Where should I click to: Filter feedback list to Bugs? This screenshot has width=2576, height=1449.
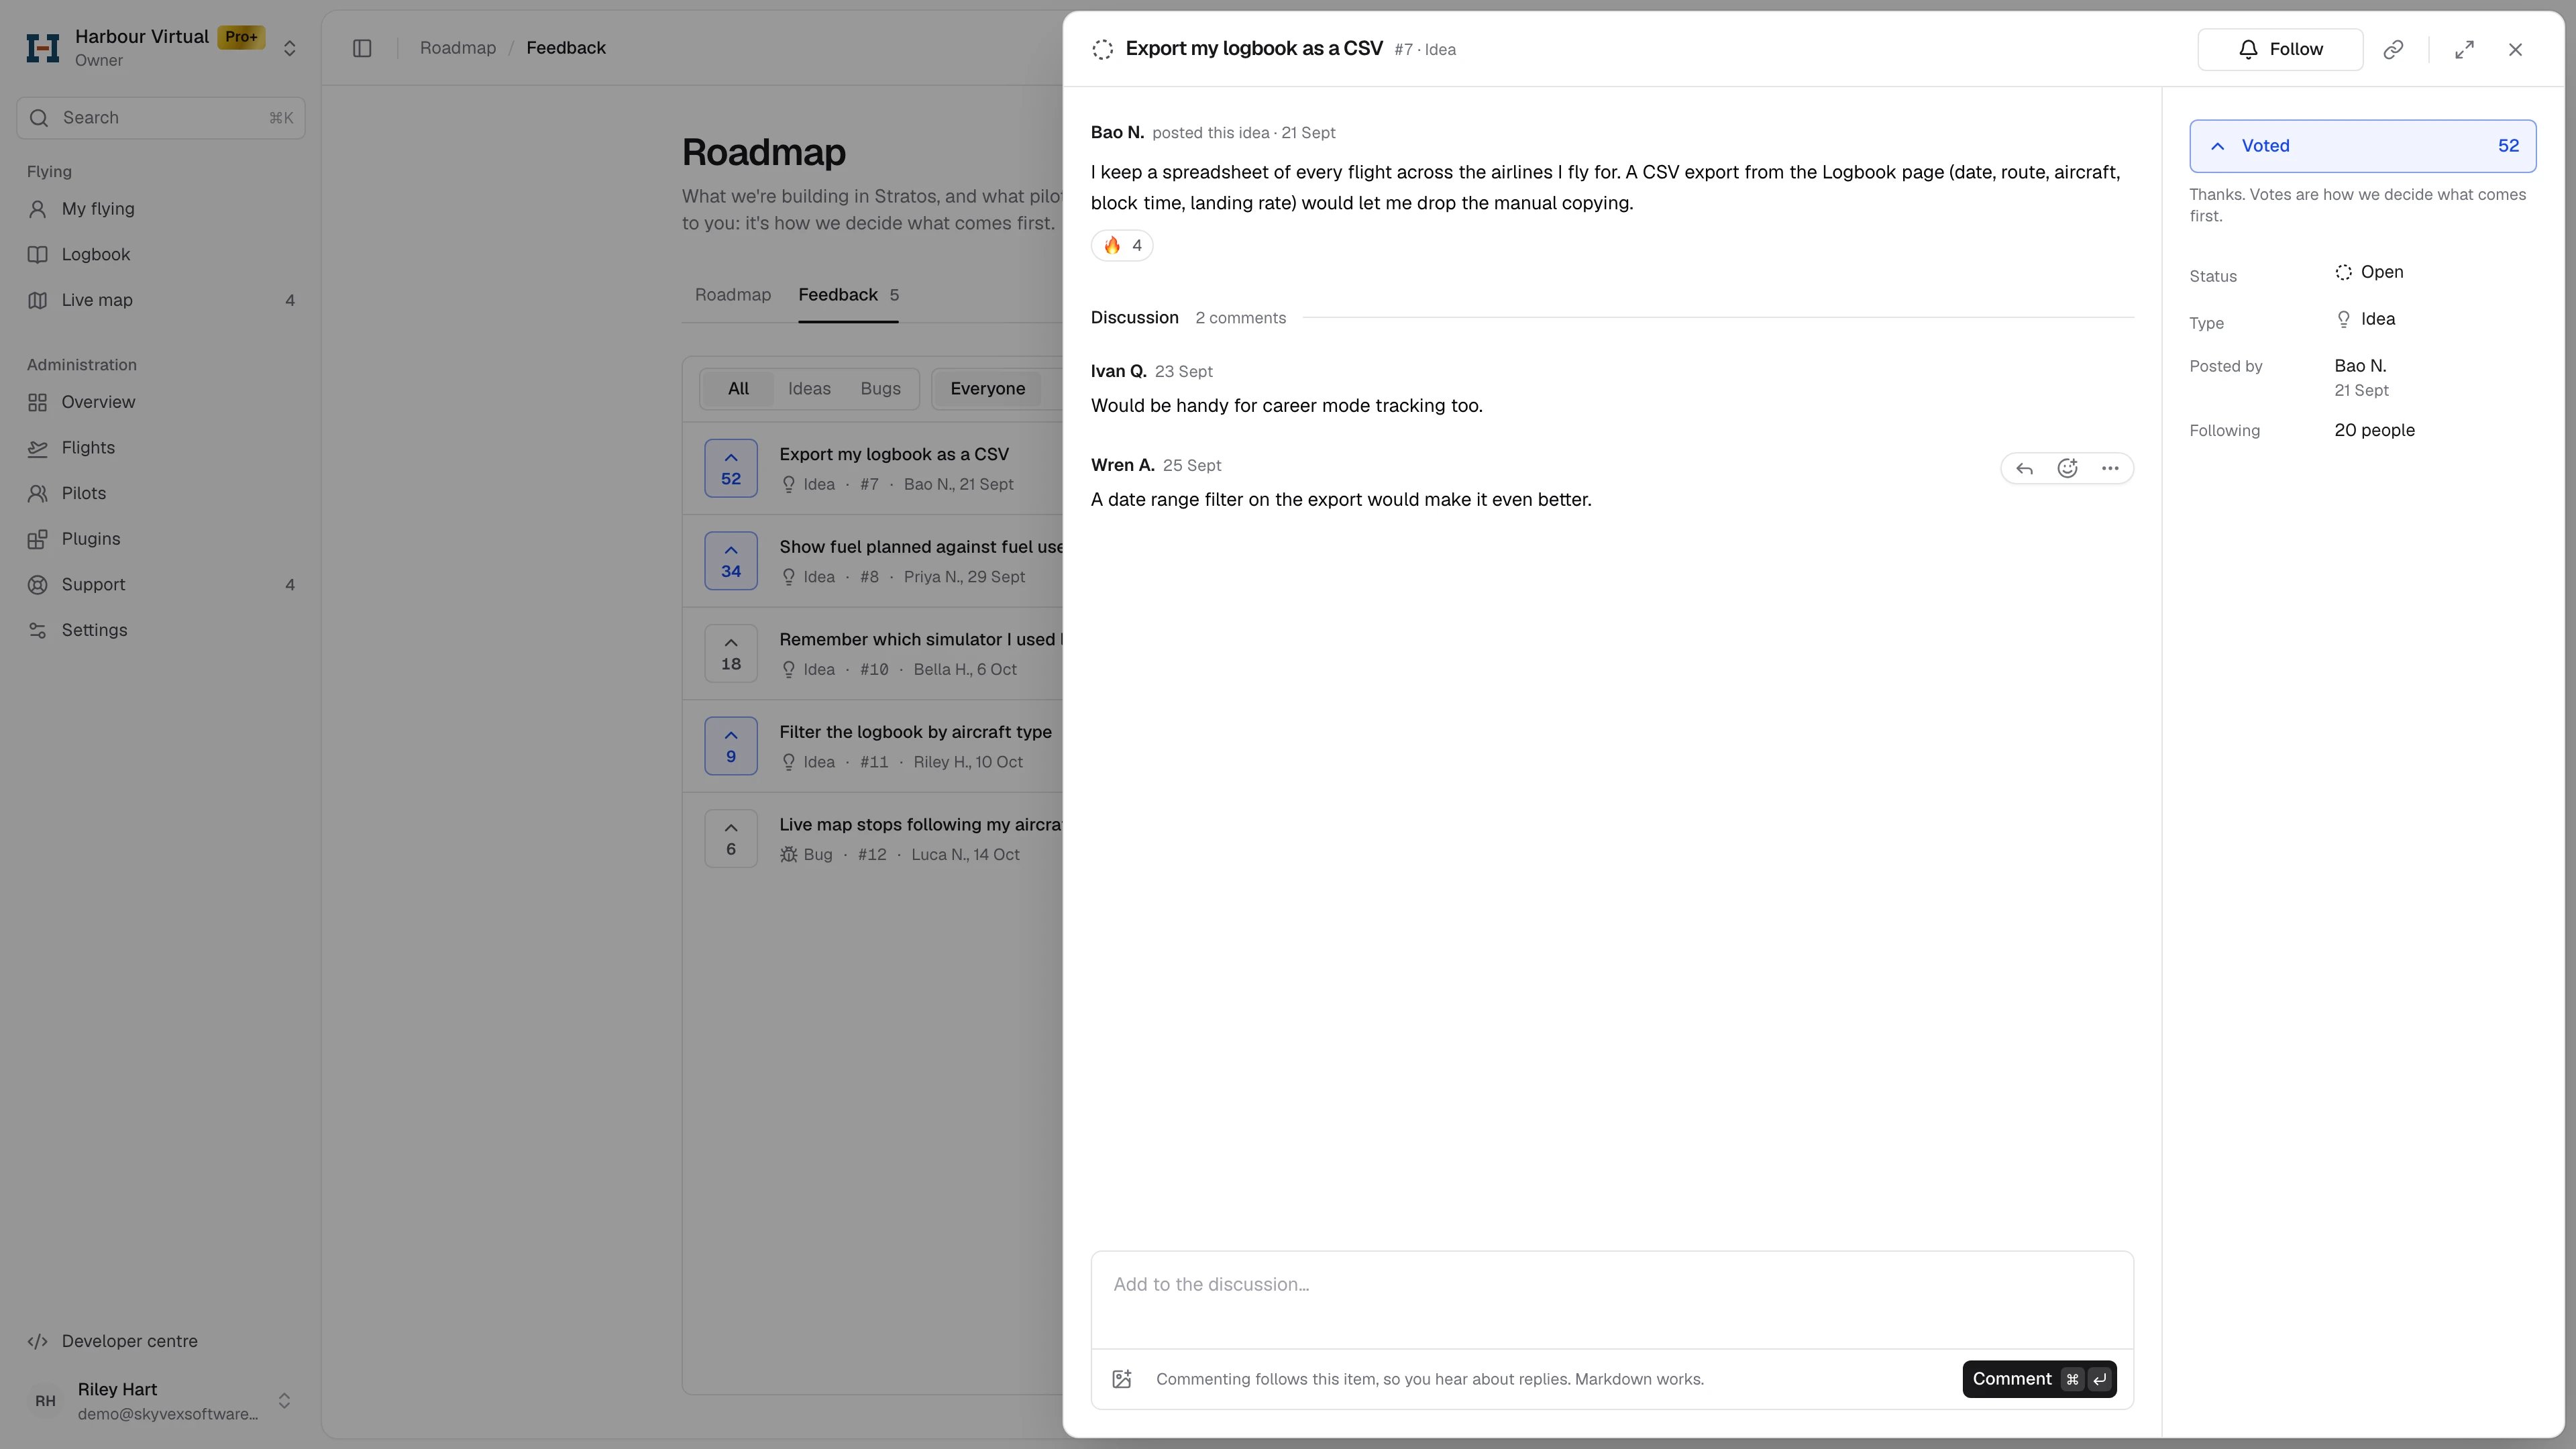[880, 389]
